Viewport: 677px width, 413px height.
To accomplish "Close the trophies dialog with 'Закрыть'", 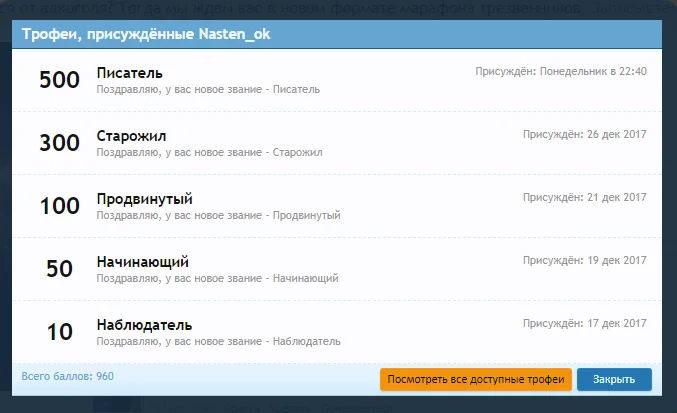I will (x=614, y=379).
